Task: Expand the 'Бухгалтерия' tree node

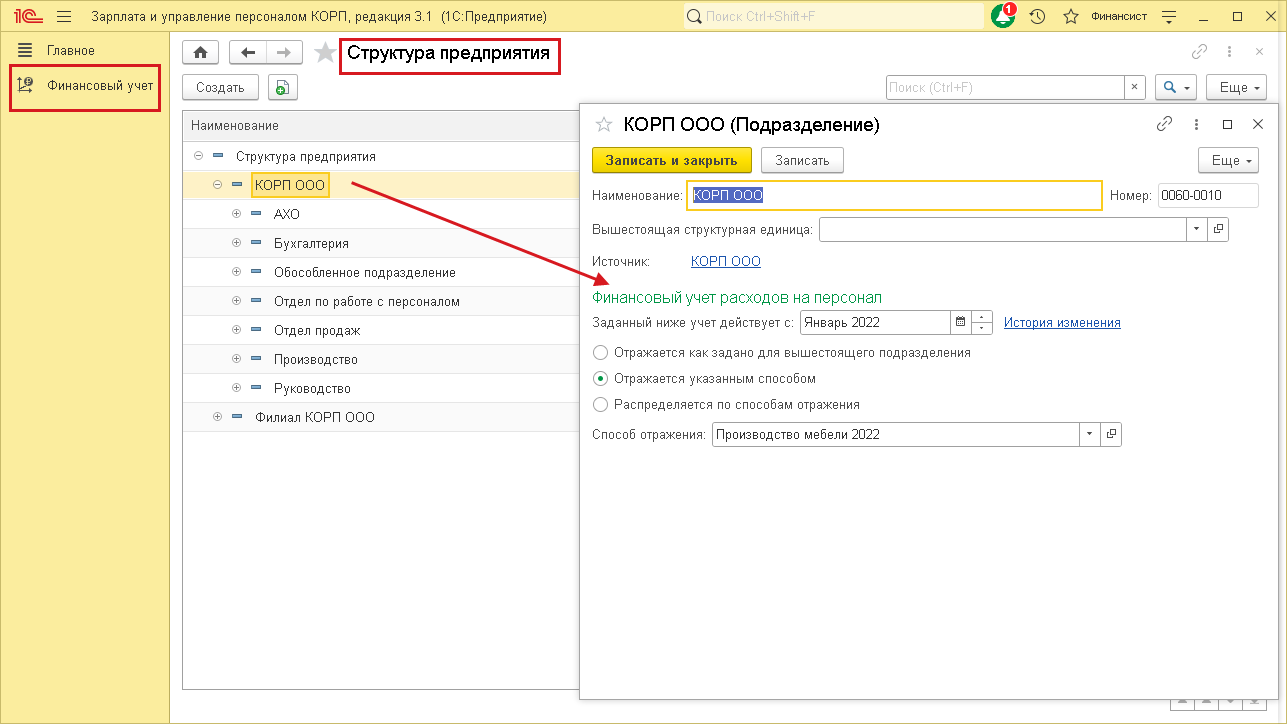Action: pos(237,243)
